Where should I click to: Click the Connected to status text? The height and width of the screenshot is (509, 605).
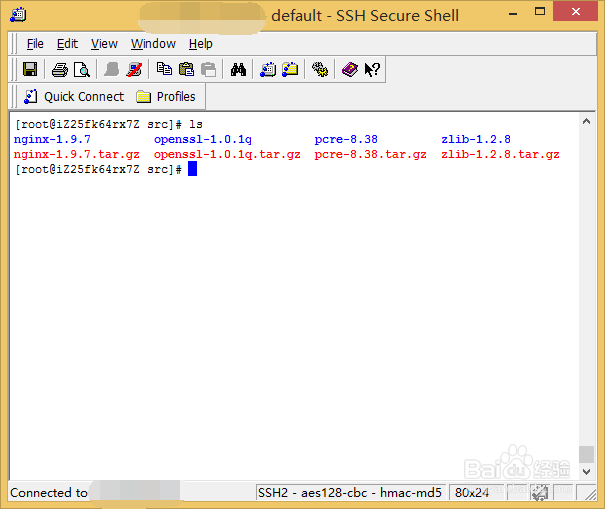pyautogui.click(x=49, y=493)
